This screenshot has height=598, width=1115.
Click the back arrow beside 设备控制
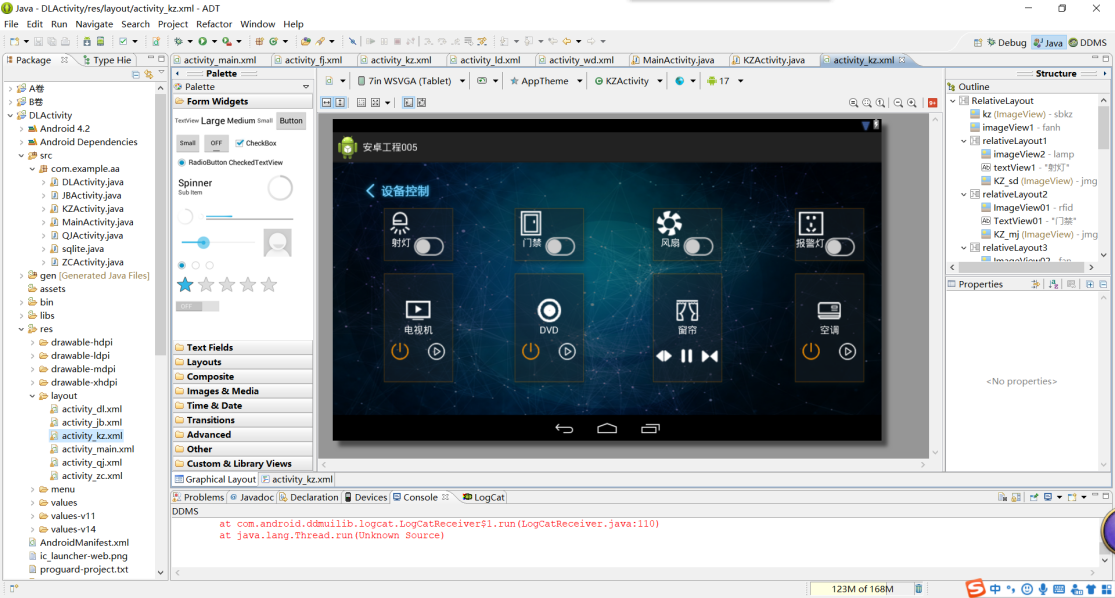370,191
